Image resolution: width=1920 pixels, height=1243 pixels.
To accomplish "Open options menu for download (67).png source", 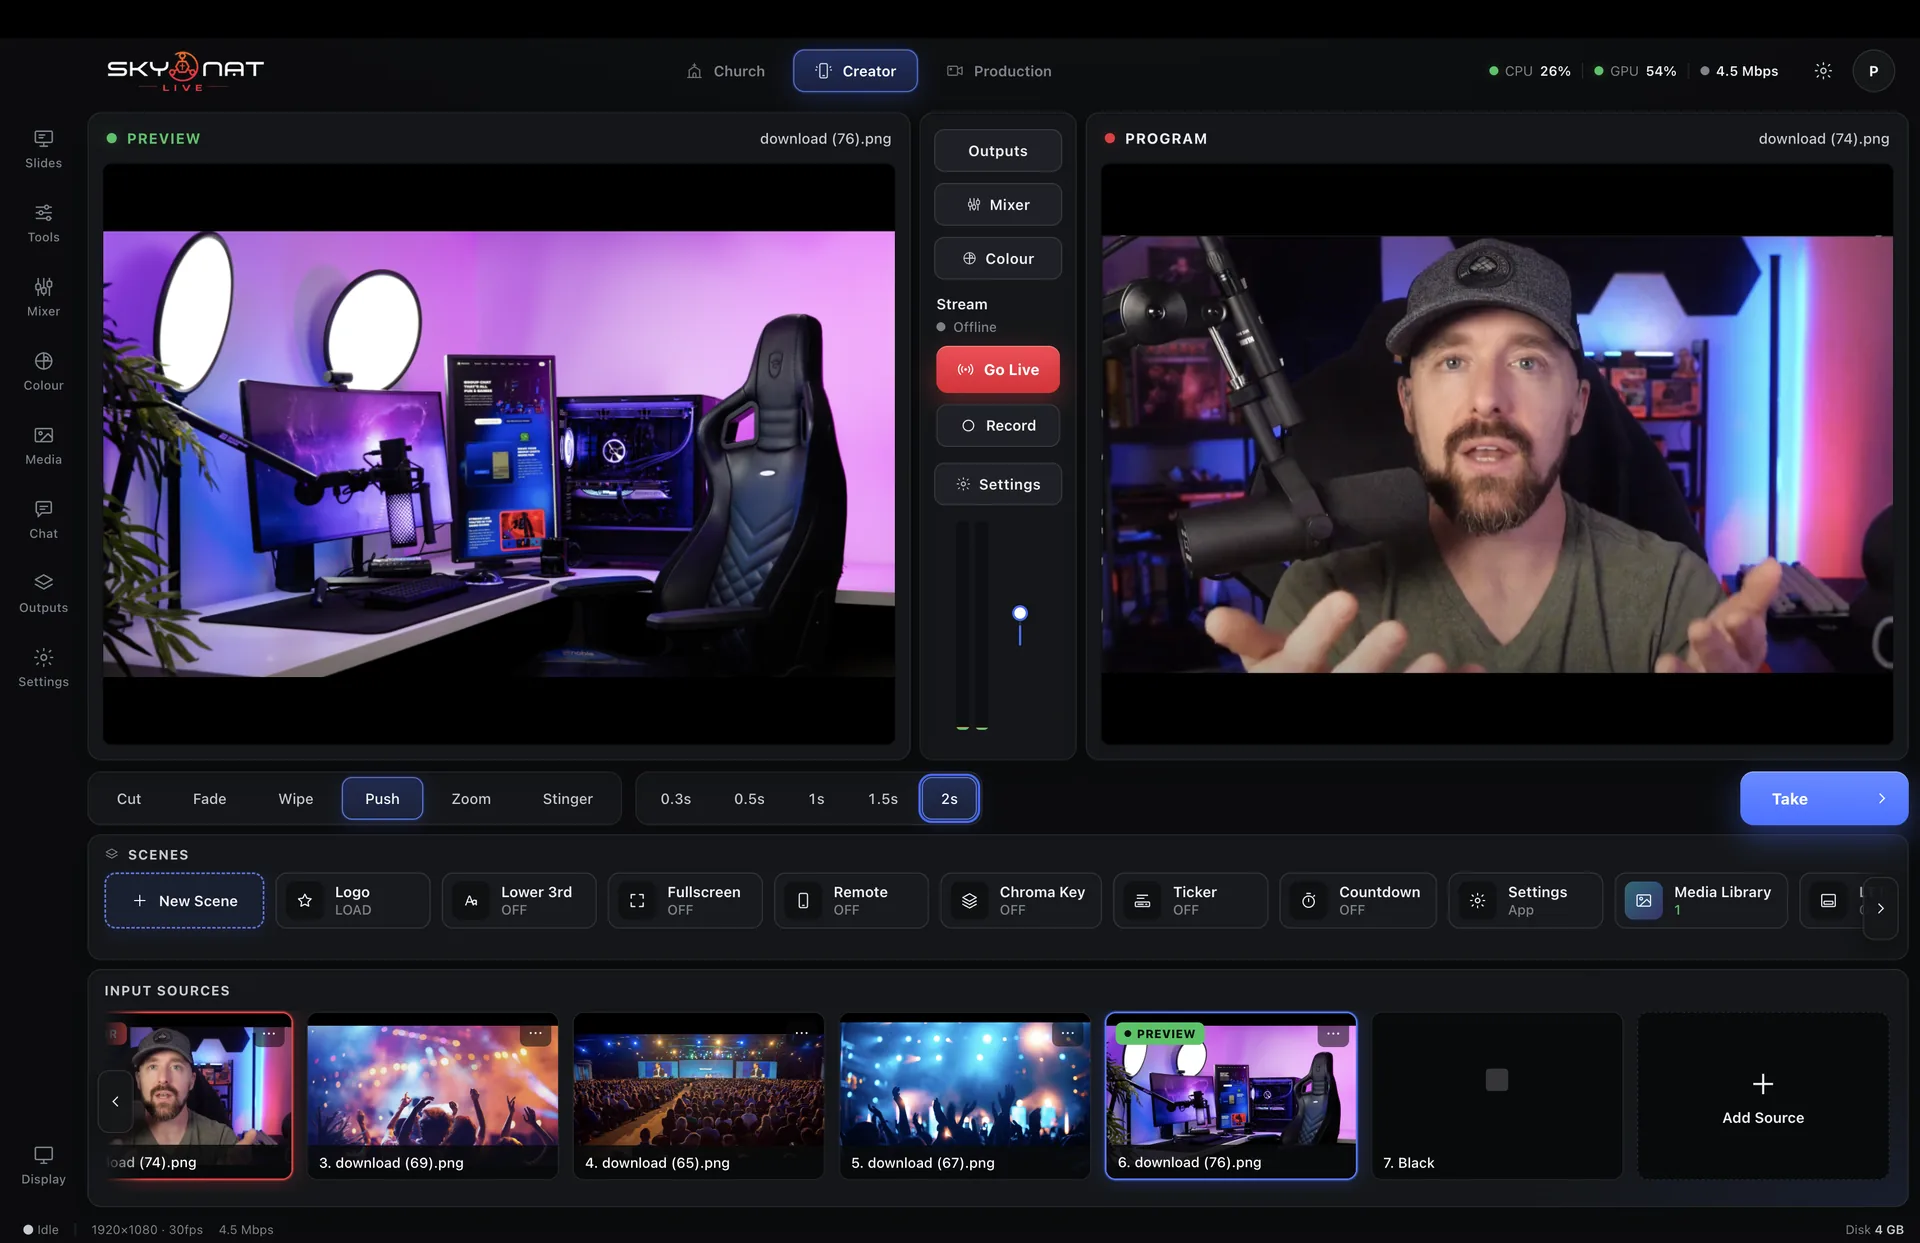I will point(1068,1033).
